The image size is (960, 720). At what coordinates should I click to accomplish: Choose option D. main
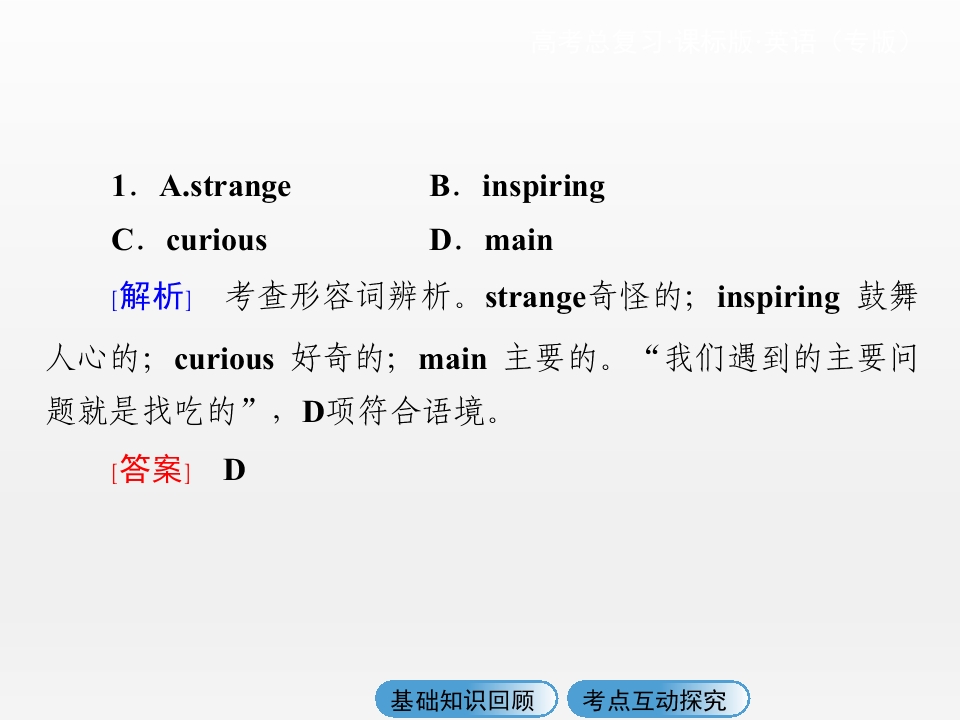[x=491, y=240]
